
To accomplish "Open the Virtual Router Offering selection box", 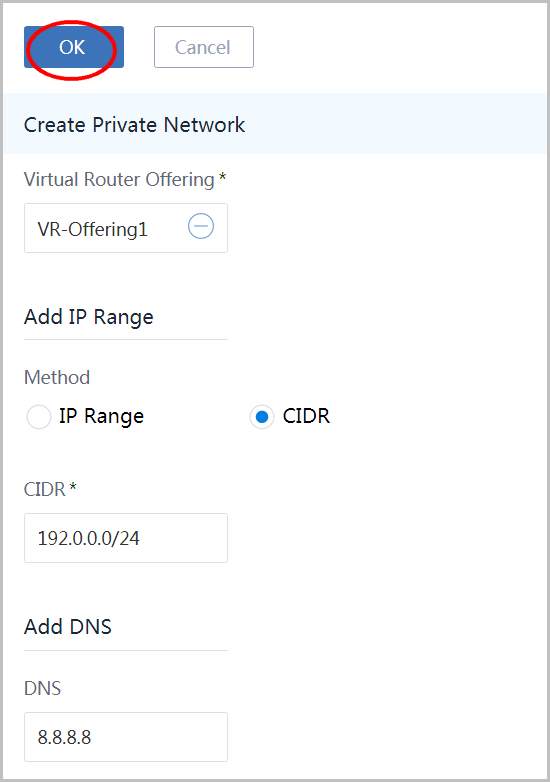I will pos(126,228).
